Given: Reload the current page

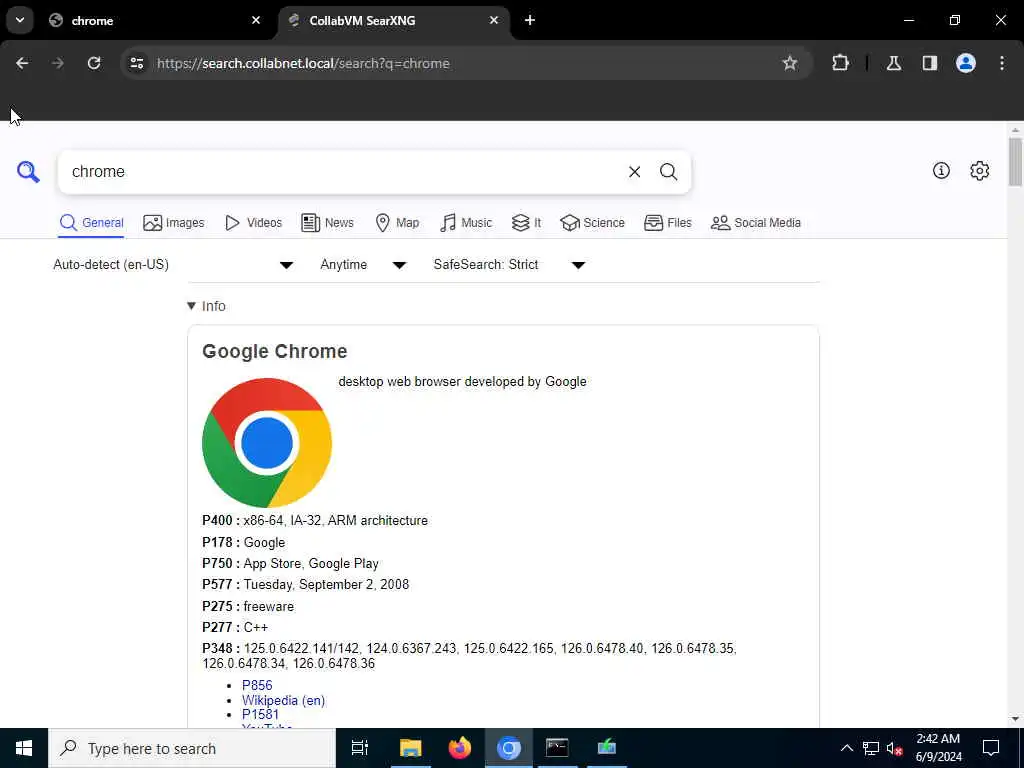Looking at the screenshot, I should (94, 63).
